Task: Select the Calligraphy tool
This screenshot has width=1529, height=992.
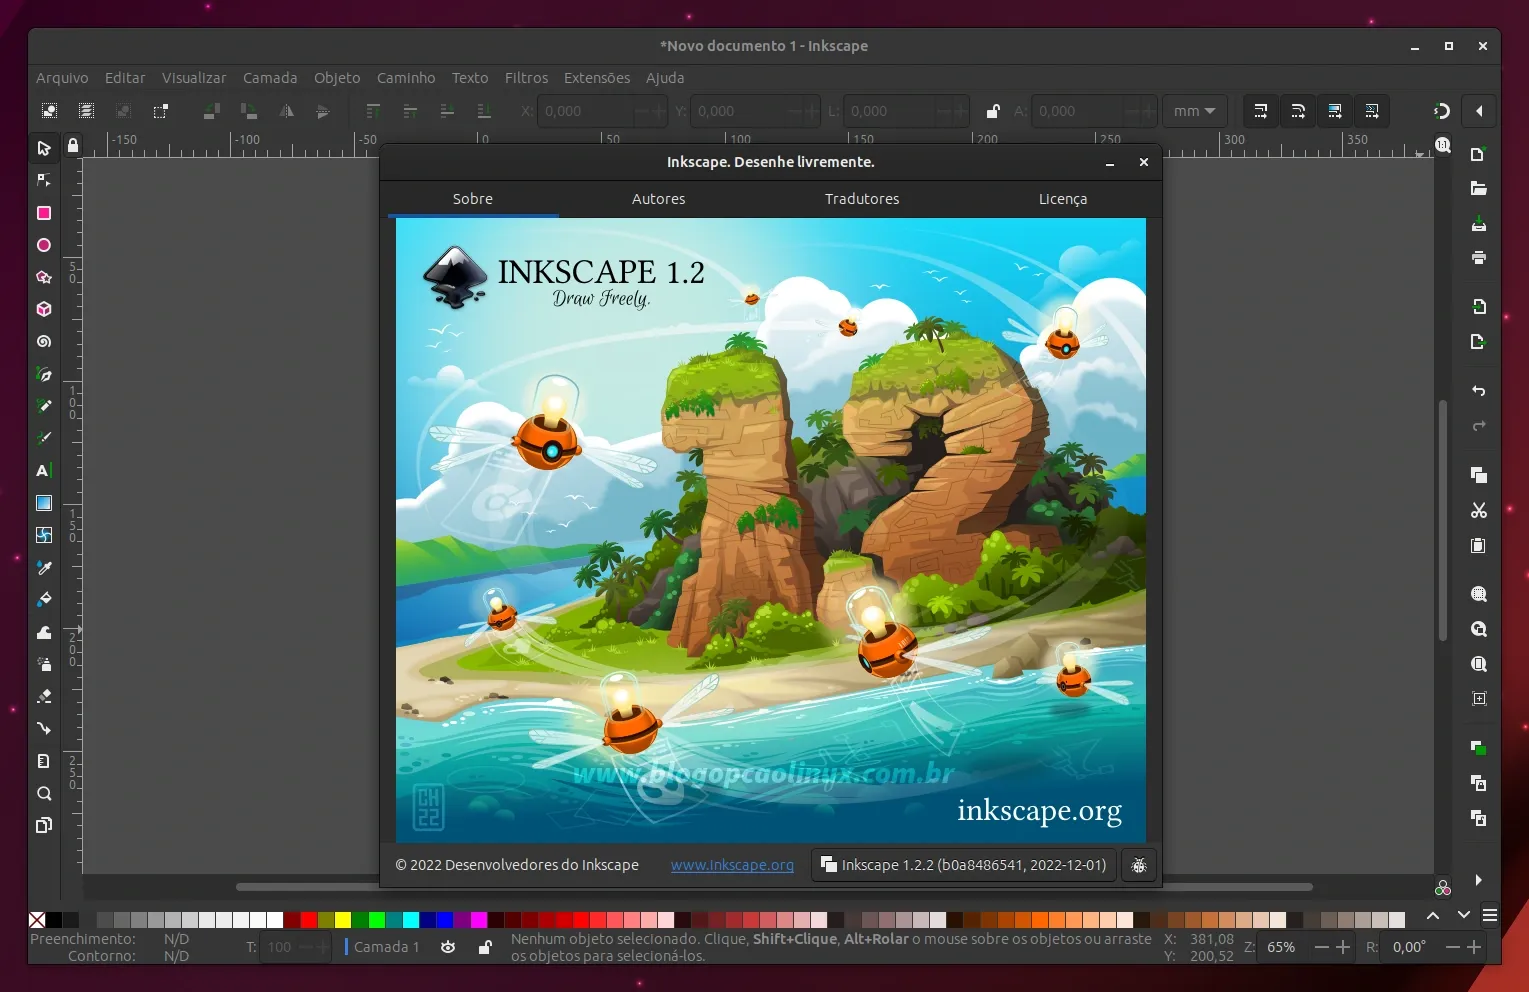Action: (44, 438)
